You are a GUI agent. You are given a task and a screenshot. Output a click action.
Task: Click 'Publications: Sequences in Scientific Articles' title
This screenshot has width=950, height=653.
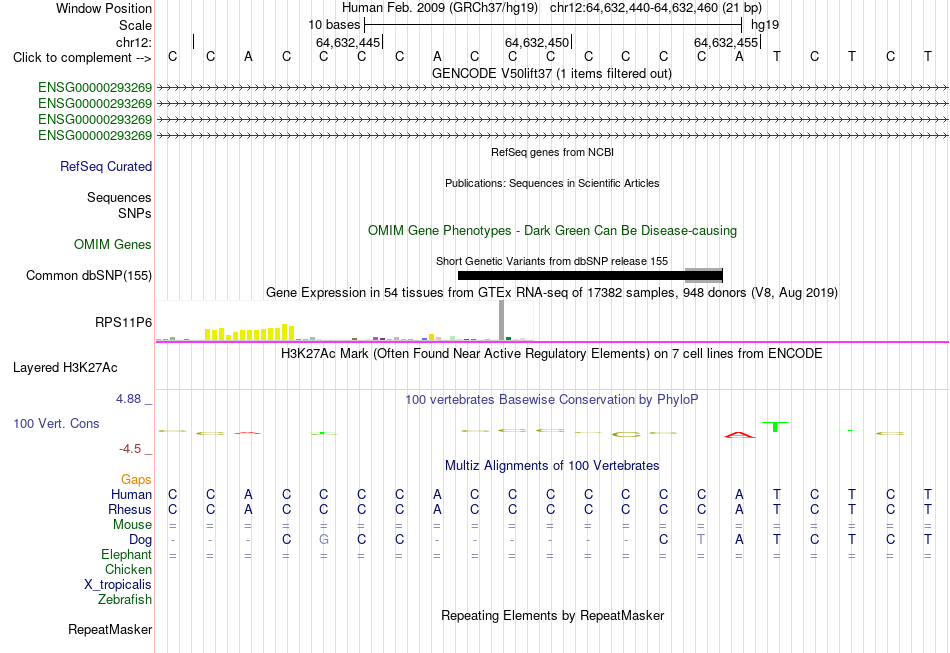click(x=553, y=184)
